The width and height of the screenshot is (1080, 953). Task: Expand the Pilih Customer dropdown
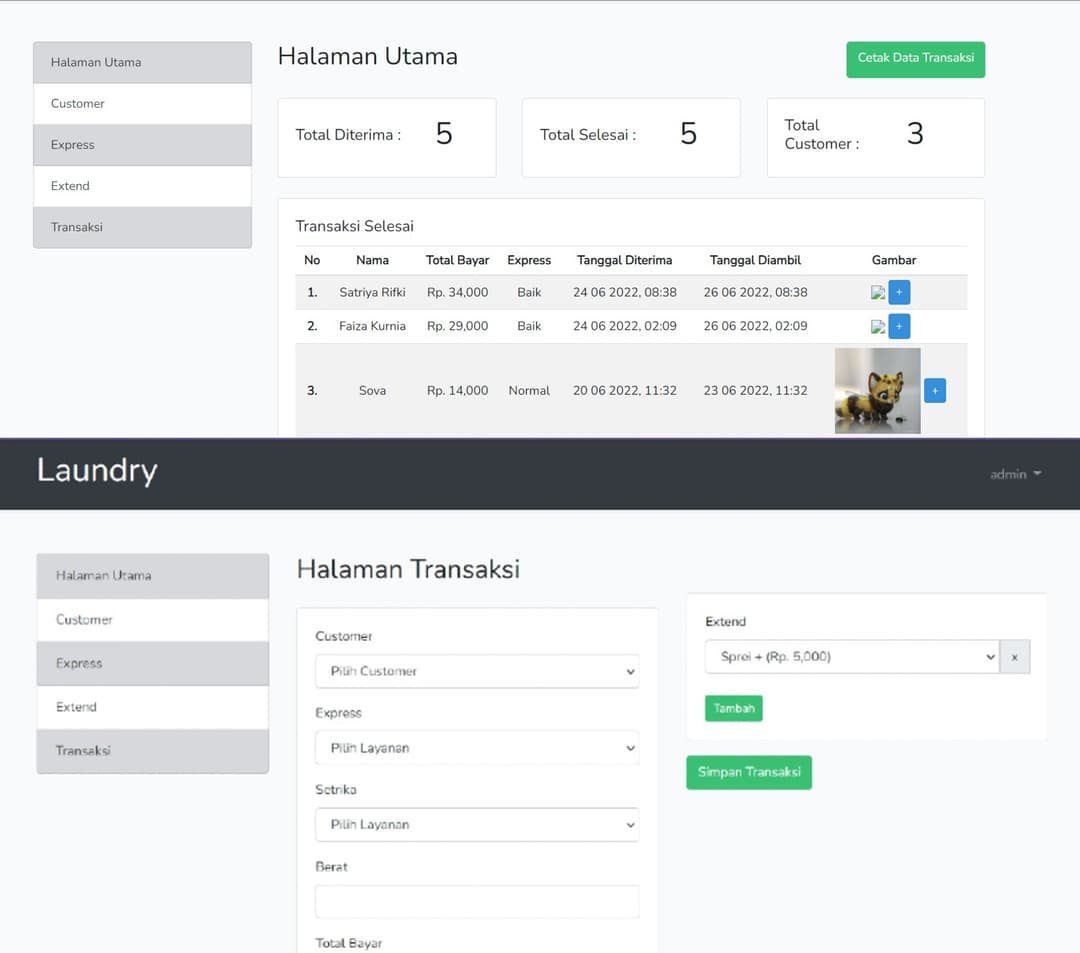pyautogui.click(x=476, y=671)
